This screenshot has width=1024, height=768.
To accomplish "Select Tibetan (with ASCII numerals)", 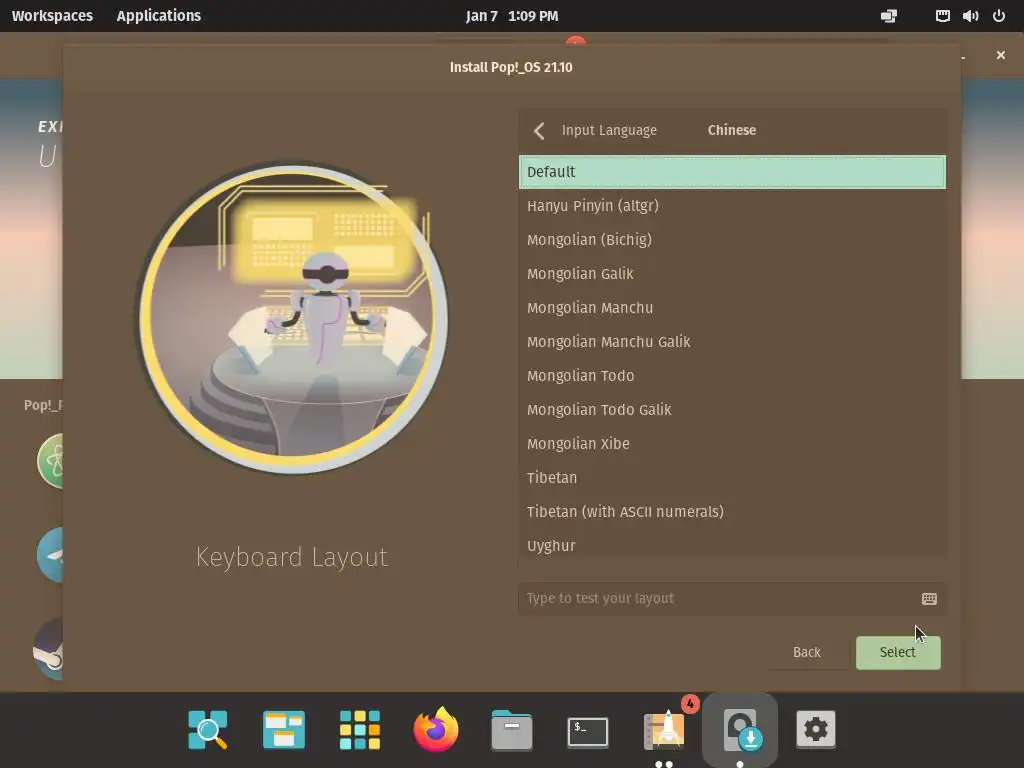I will click(732, 511).
